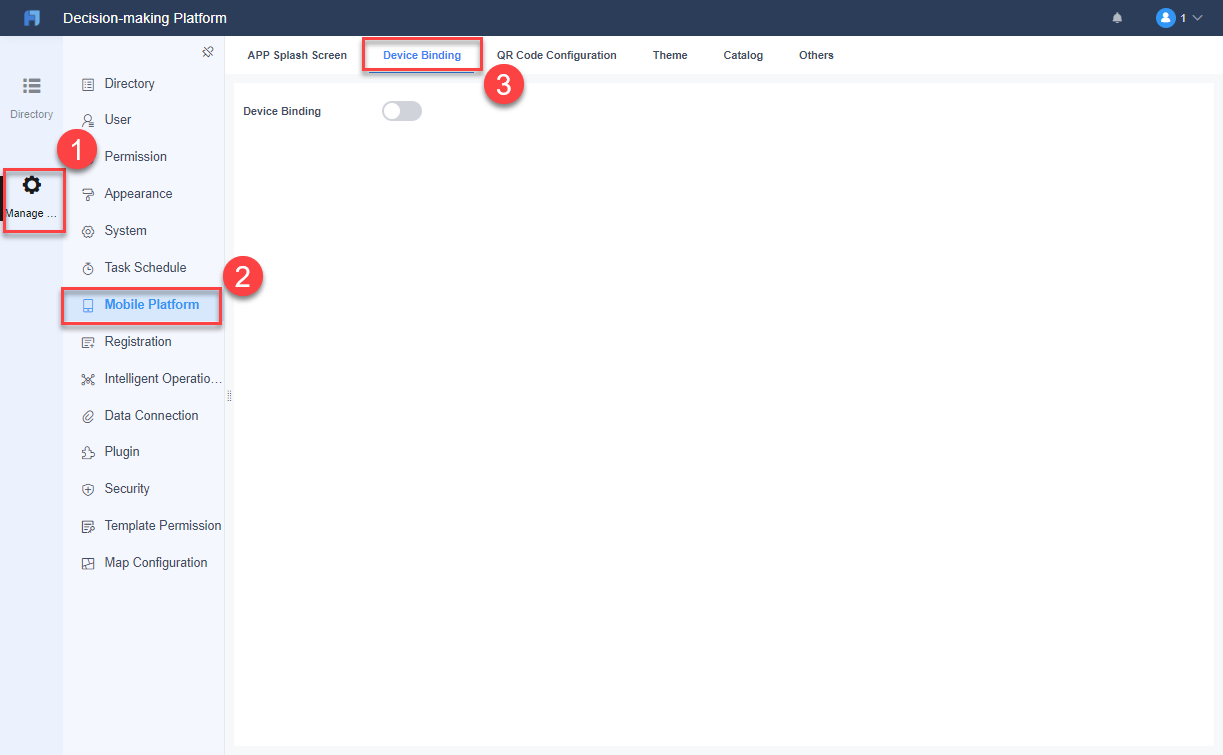Click the pin icon above the settings menu

(208, 51)
